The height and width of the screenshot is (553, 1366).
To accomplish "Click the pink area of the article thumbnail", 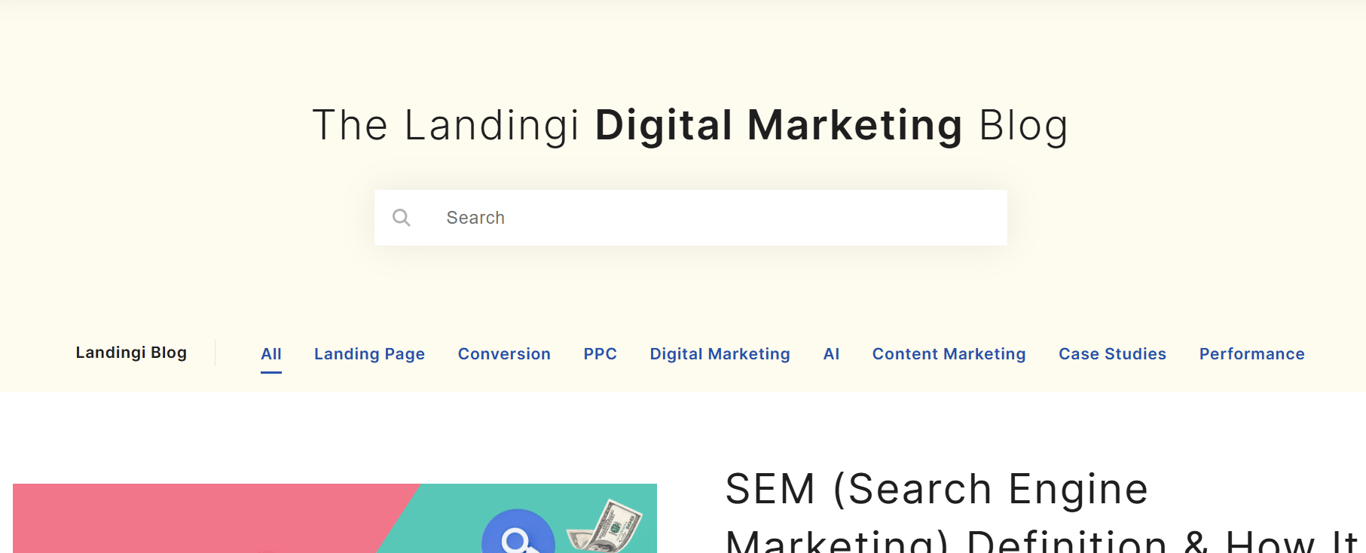I will click(x=200, y=520).
